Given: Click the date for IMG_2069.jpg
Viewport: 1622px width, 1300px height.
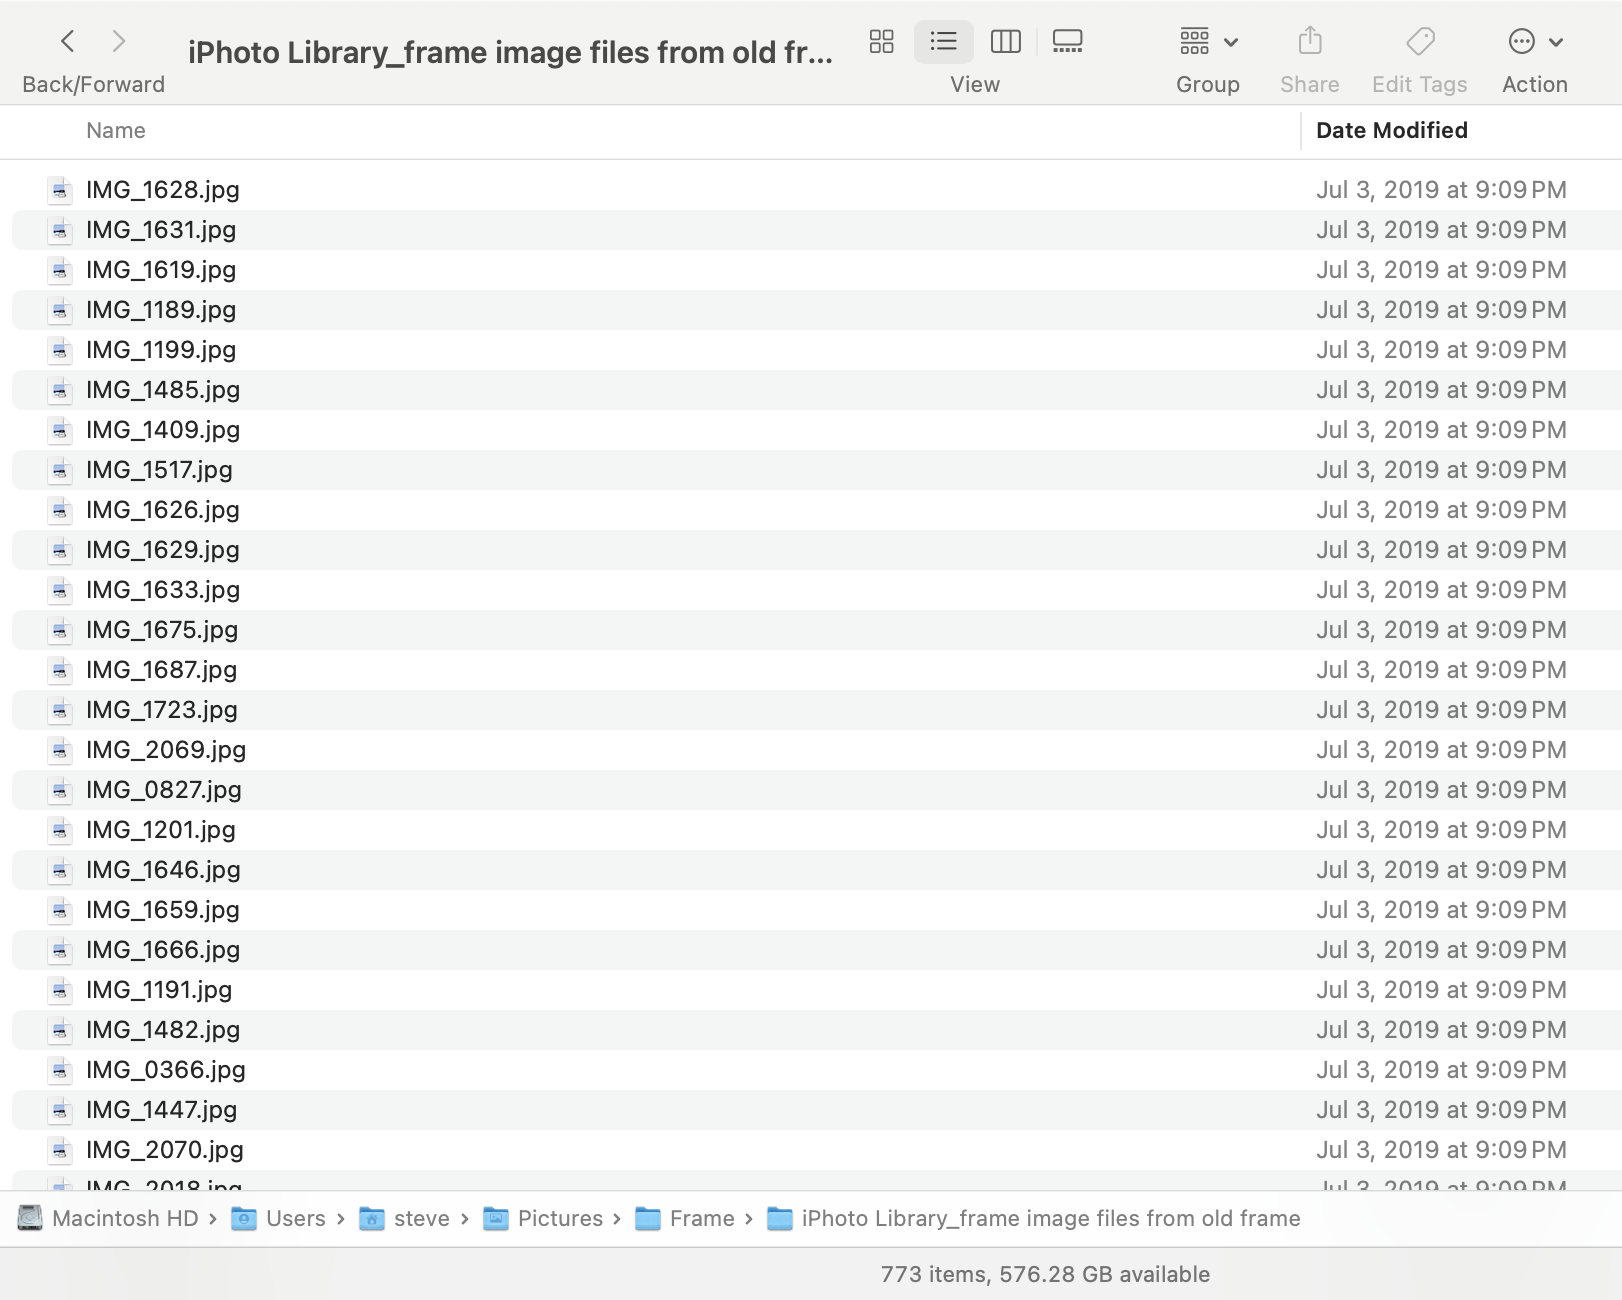Looking at the screenshot, I should [x=1441, y=750].
